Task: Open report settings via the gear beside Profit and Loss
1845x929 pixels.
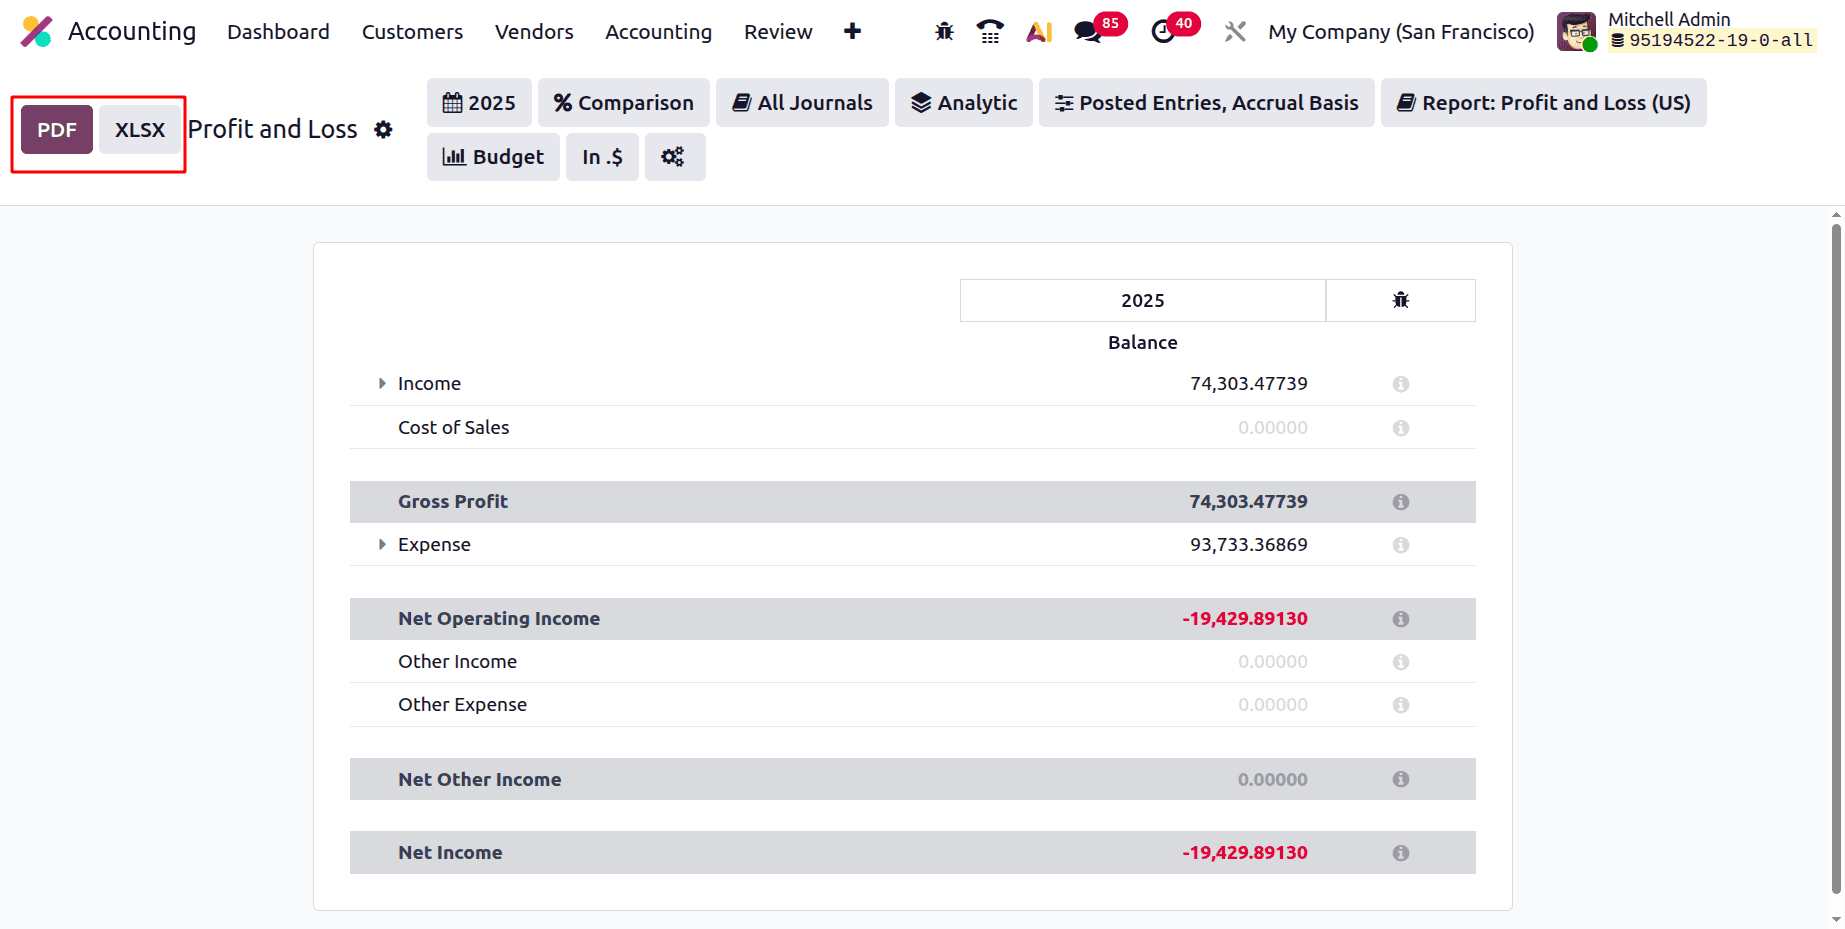Action: coord(383,129)
